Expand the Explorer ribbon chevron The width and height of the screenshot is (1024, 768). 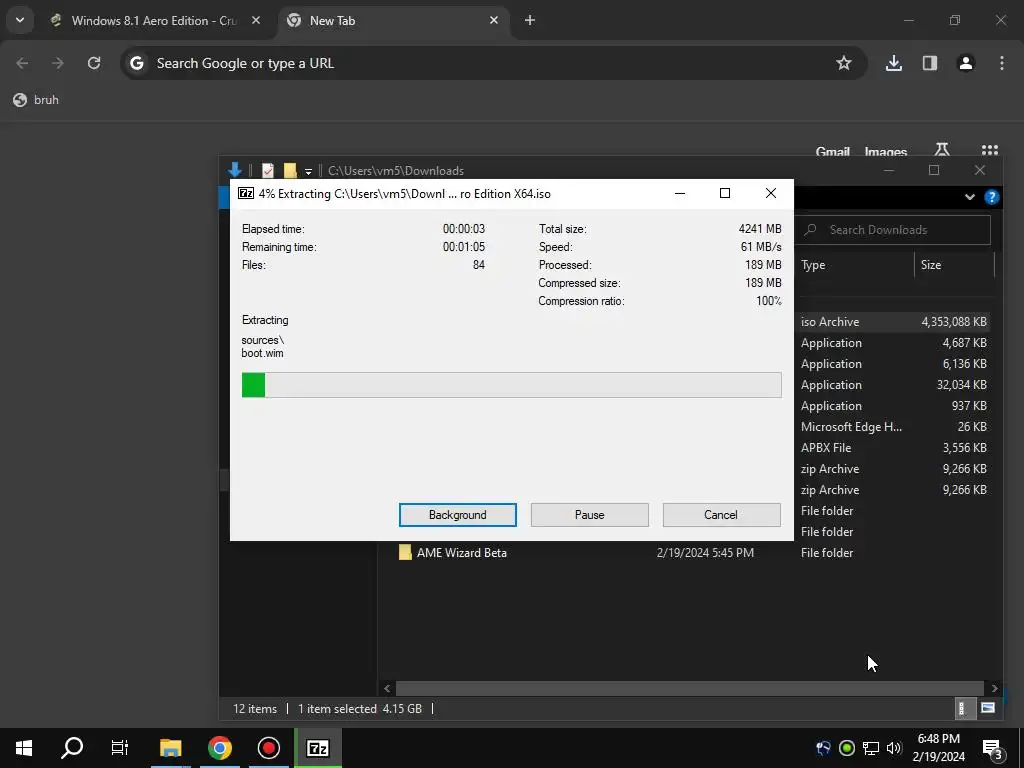pyautogui.click(x=970, y=197)
